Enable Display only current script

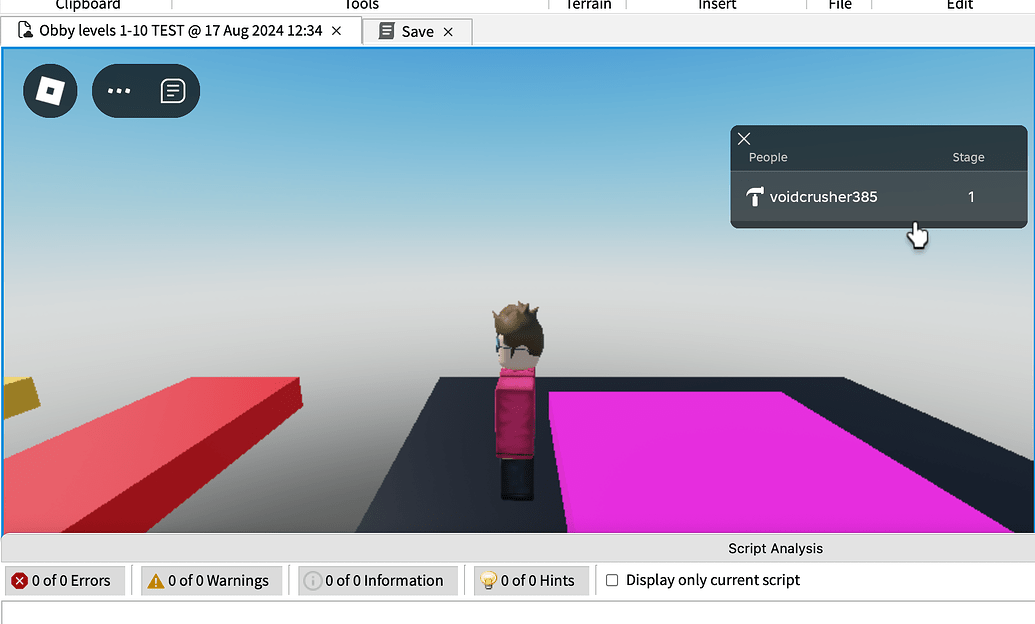coord(612,580)
